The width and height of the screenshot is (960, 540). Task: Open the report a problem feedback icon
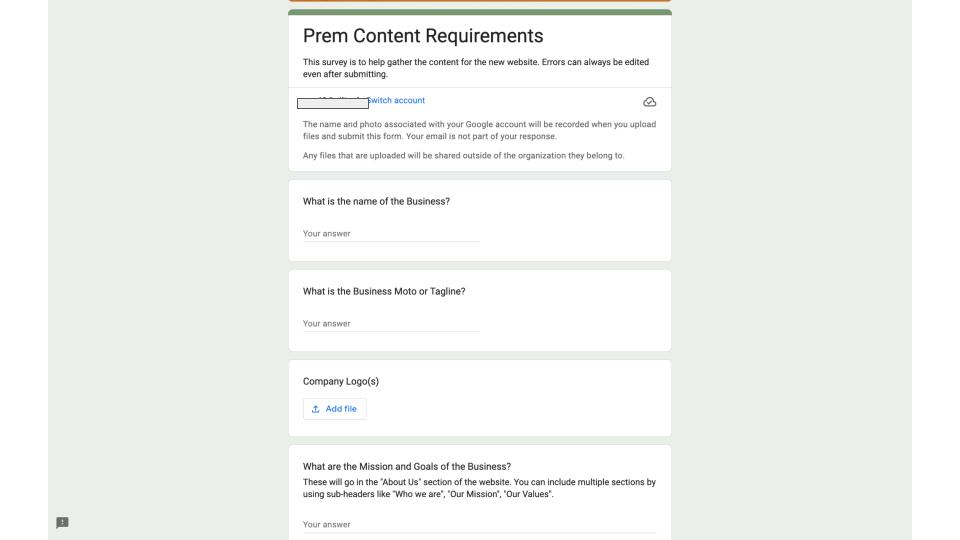62,522
